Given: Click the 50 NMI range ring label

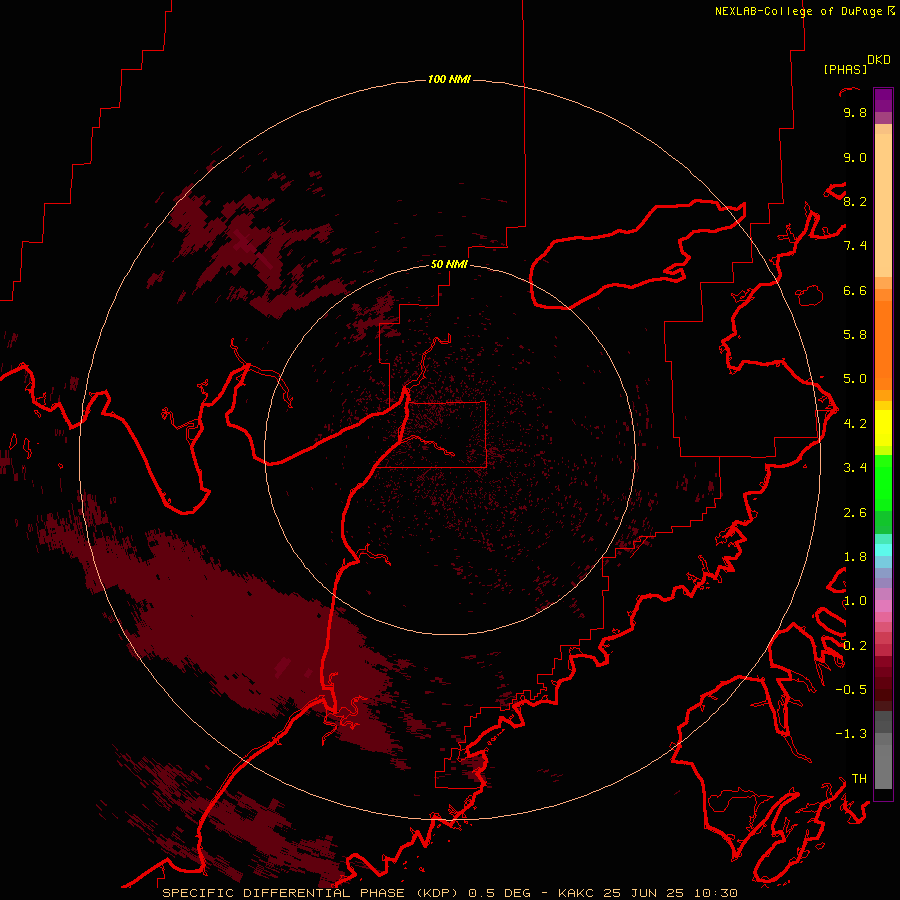Looking at the screenshot, I should 449,264.
